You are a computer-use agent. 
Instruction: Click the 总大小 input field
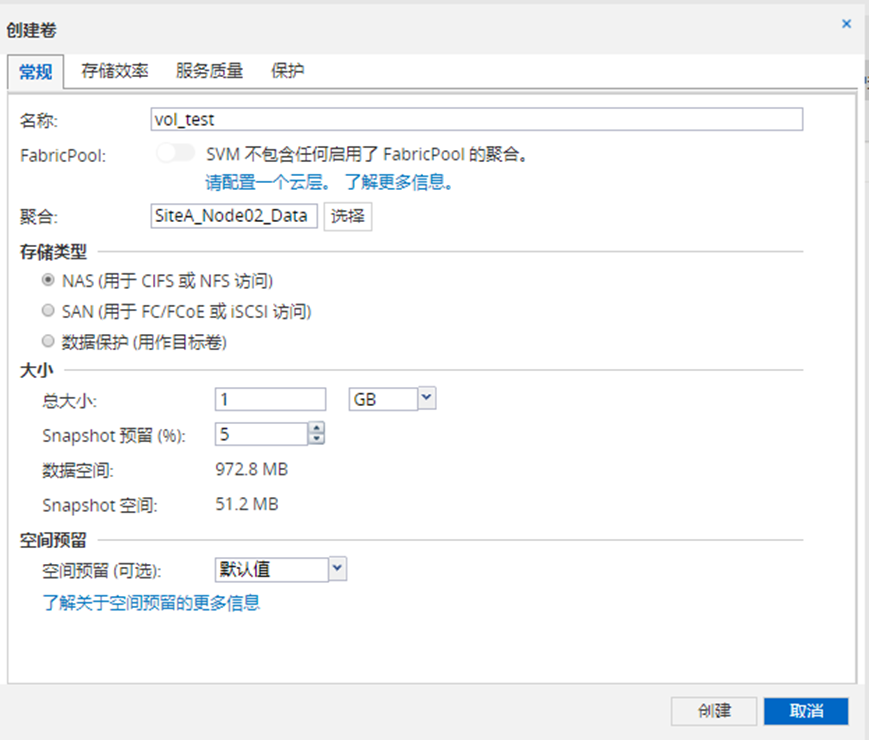pyautogui.click(x=270, y=399)
